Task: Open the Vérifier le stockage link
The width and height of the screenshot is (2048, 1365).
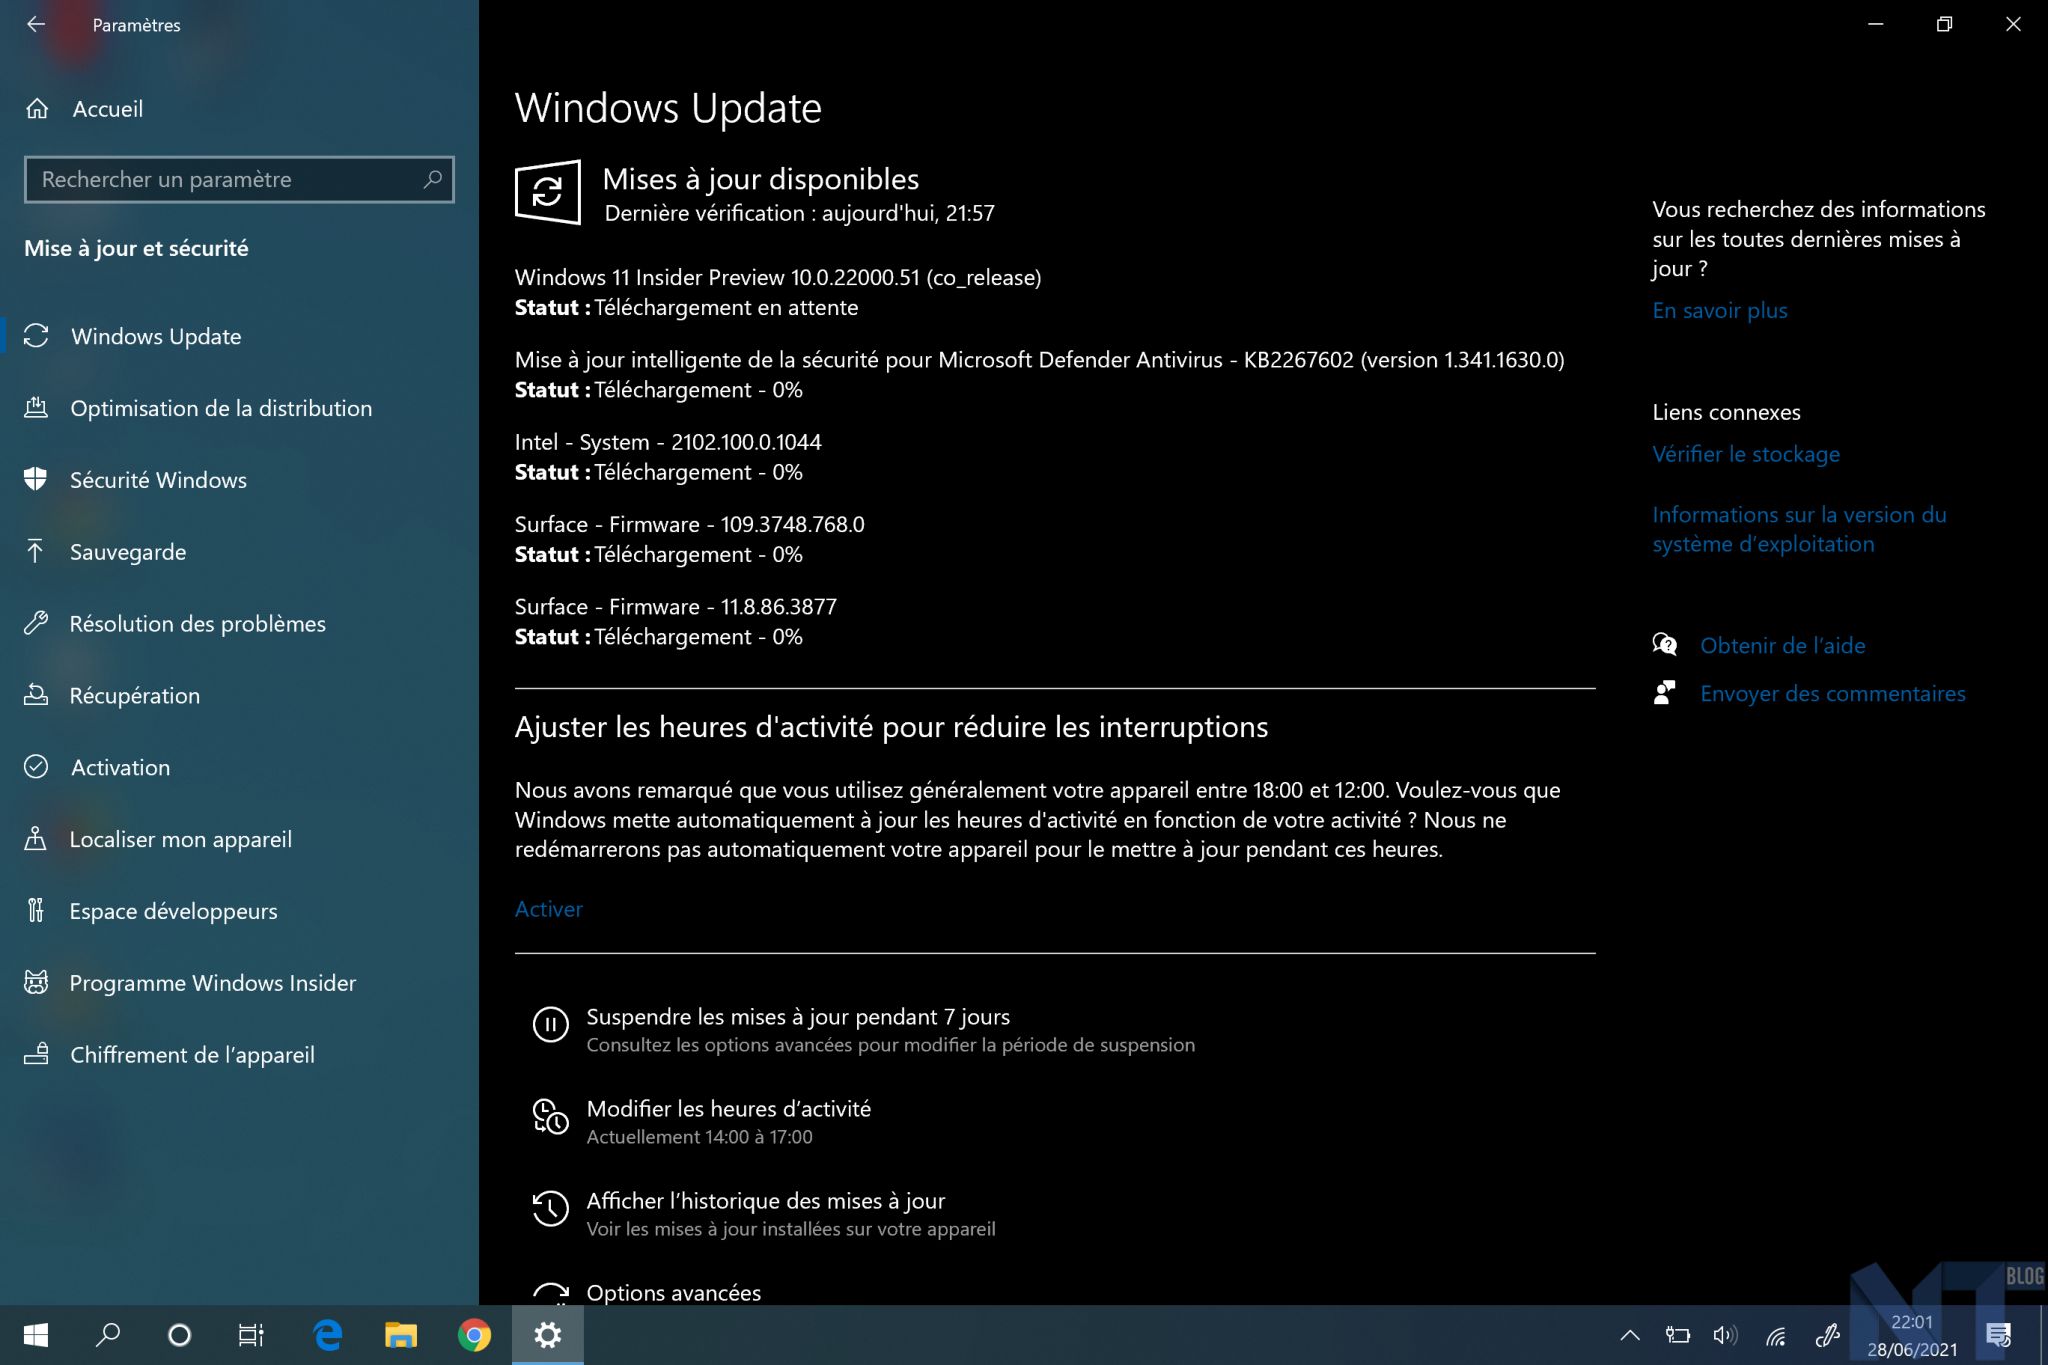Action: click(1745, 454)
